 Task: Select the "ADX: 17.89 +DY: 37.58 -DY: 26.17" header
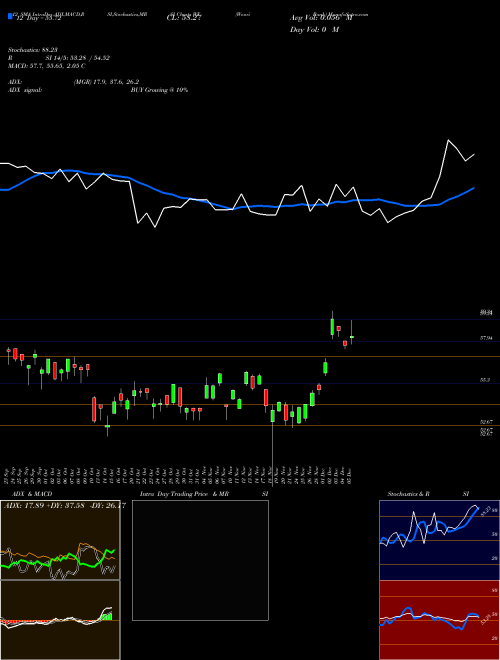click(x=64, y=506)
